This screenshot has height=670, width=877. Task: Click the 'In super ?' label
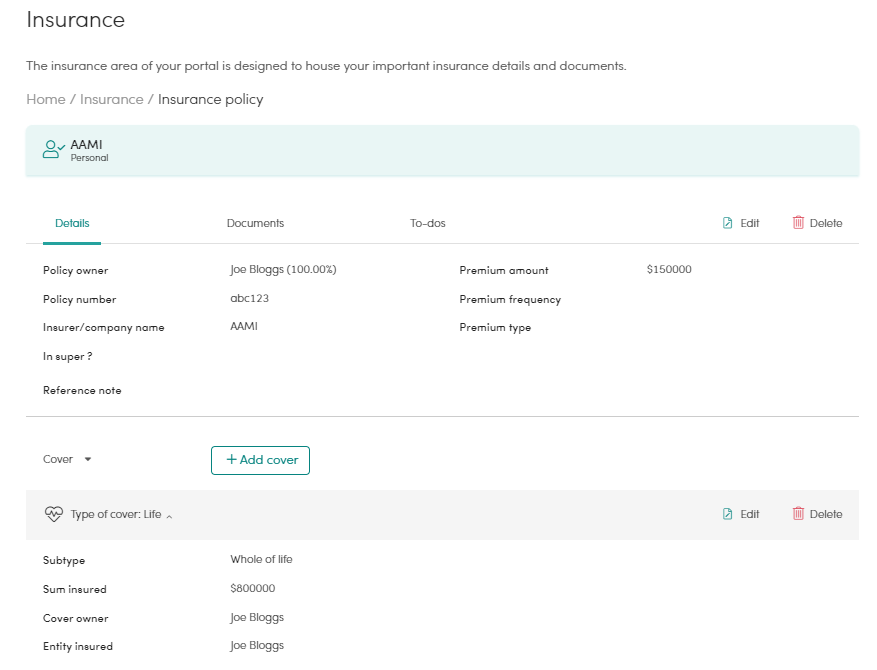pos(68,357)
